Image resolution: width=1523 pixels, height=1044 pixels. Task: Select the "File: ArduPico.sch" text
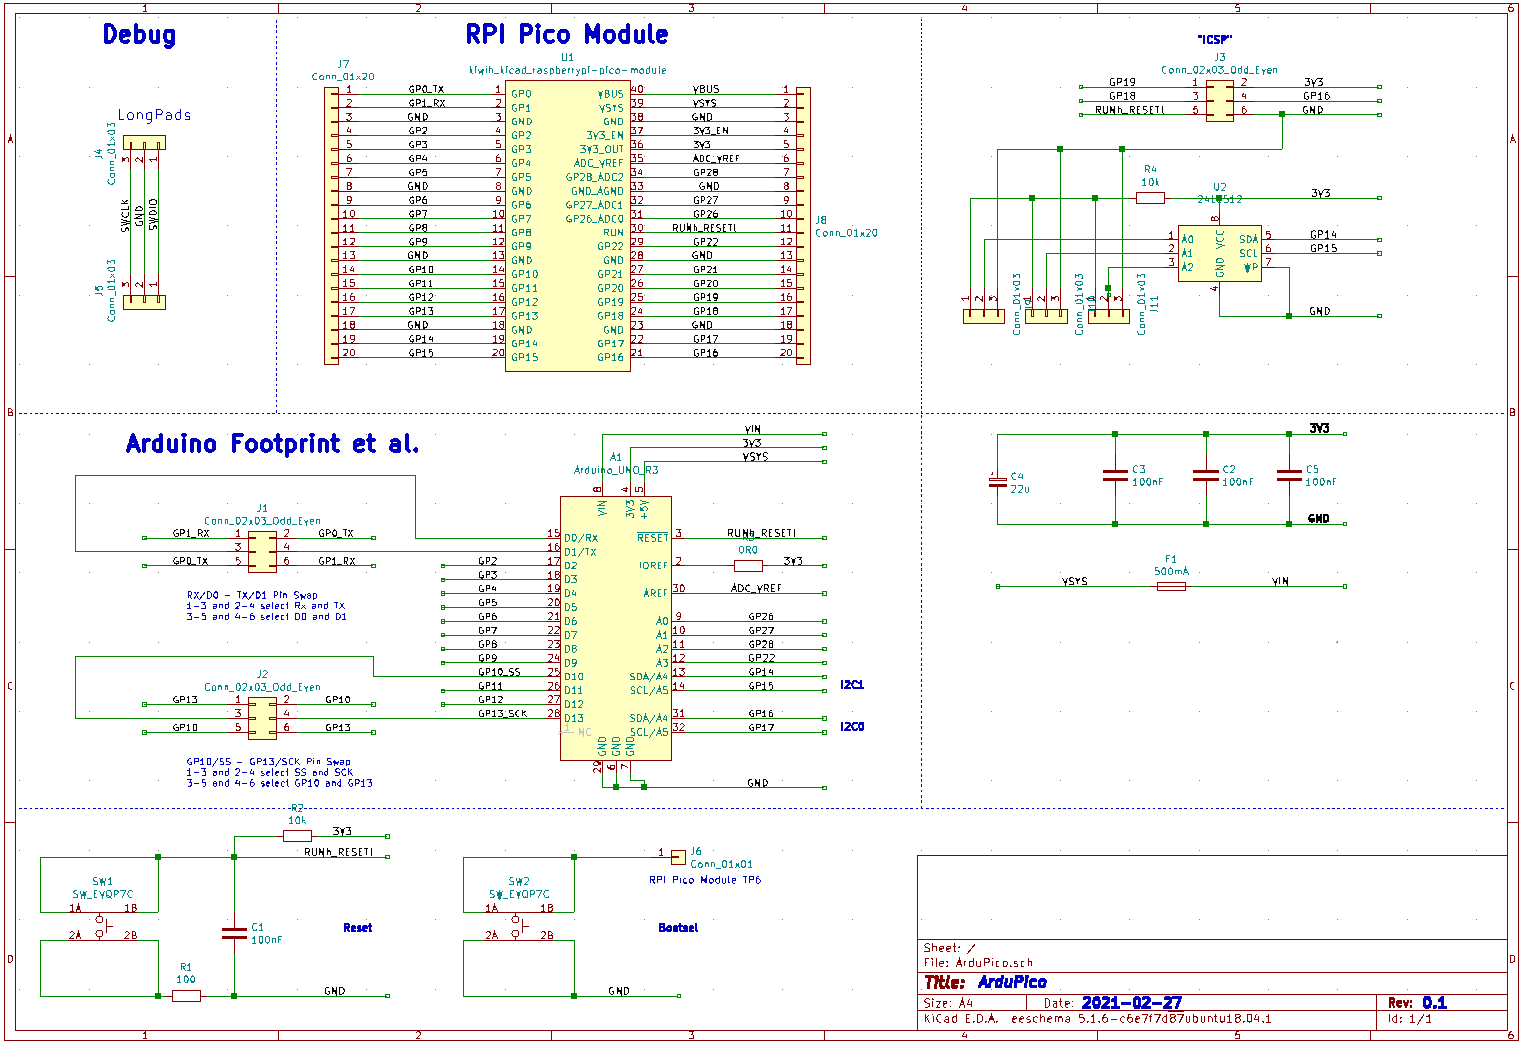(x=978, y=963)
